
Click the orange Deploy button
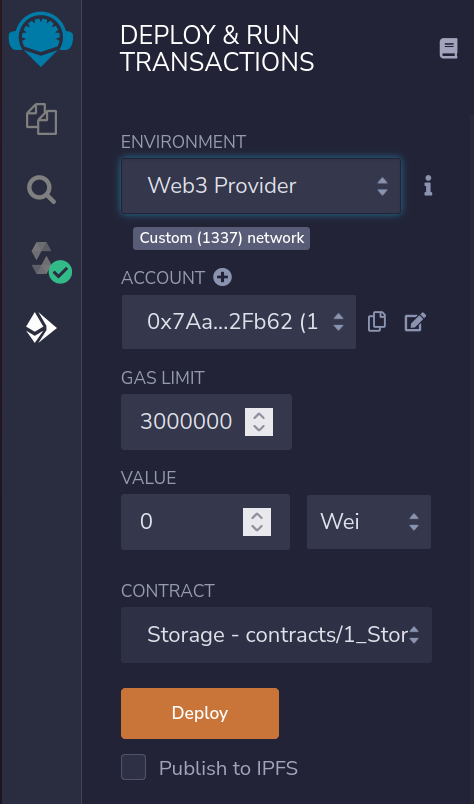tap(200, 713)
